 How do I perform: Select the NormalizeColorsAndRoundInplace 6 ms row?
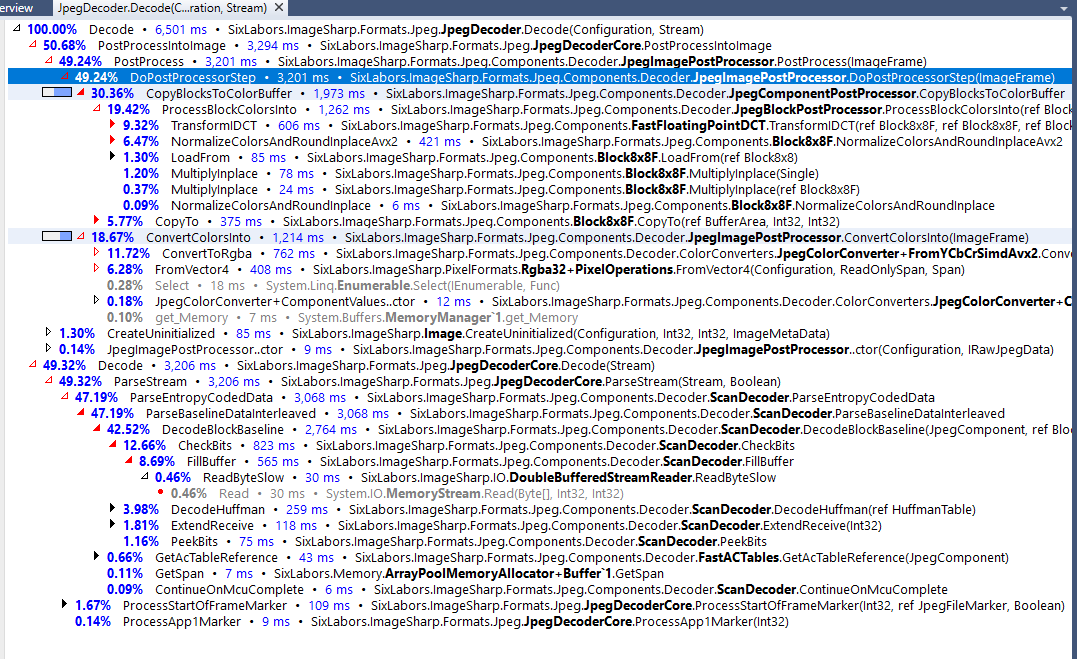tap(558, 205)
